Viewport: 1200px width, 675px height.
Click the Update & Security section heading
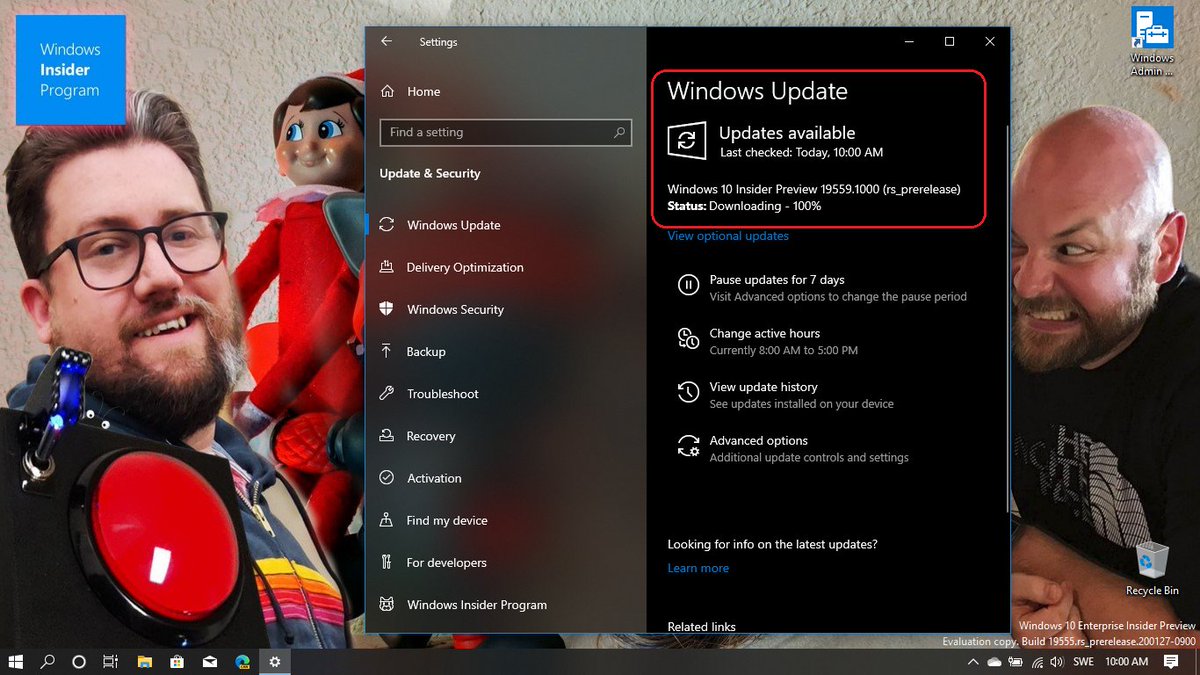430,173
